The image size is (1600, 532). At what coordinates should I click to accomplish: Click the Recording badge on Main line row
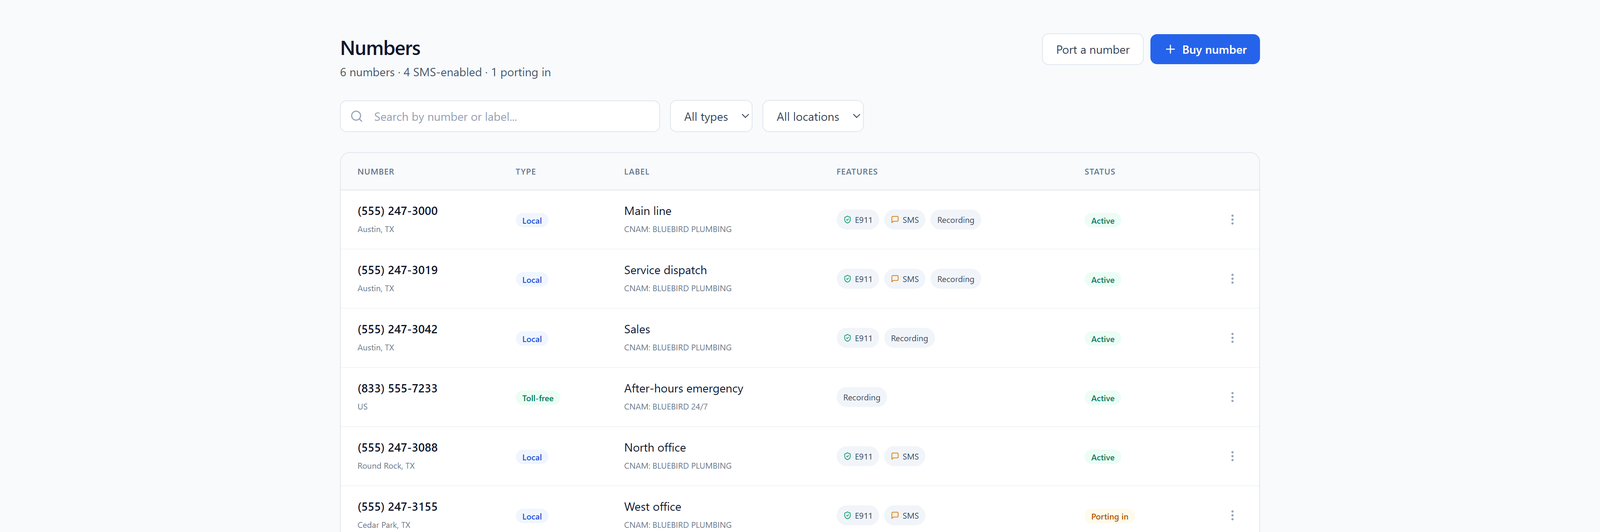click(x=956, y=220)
